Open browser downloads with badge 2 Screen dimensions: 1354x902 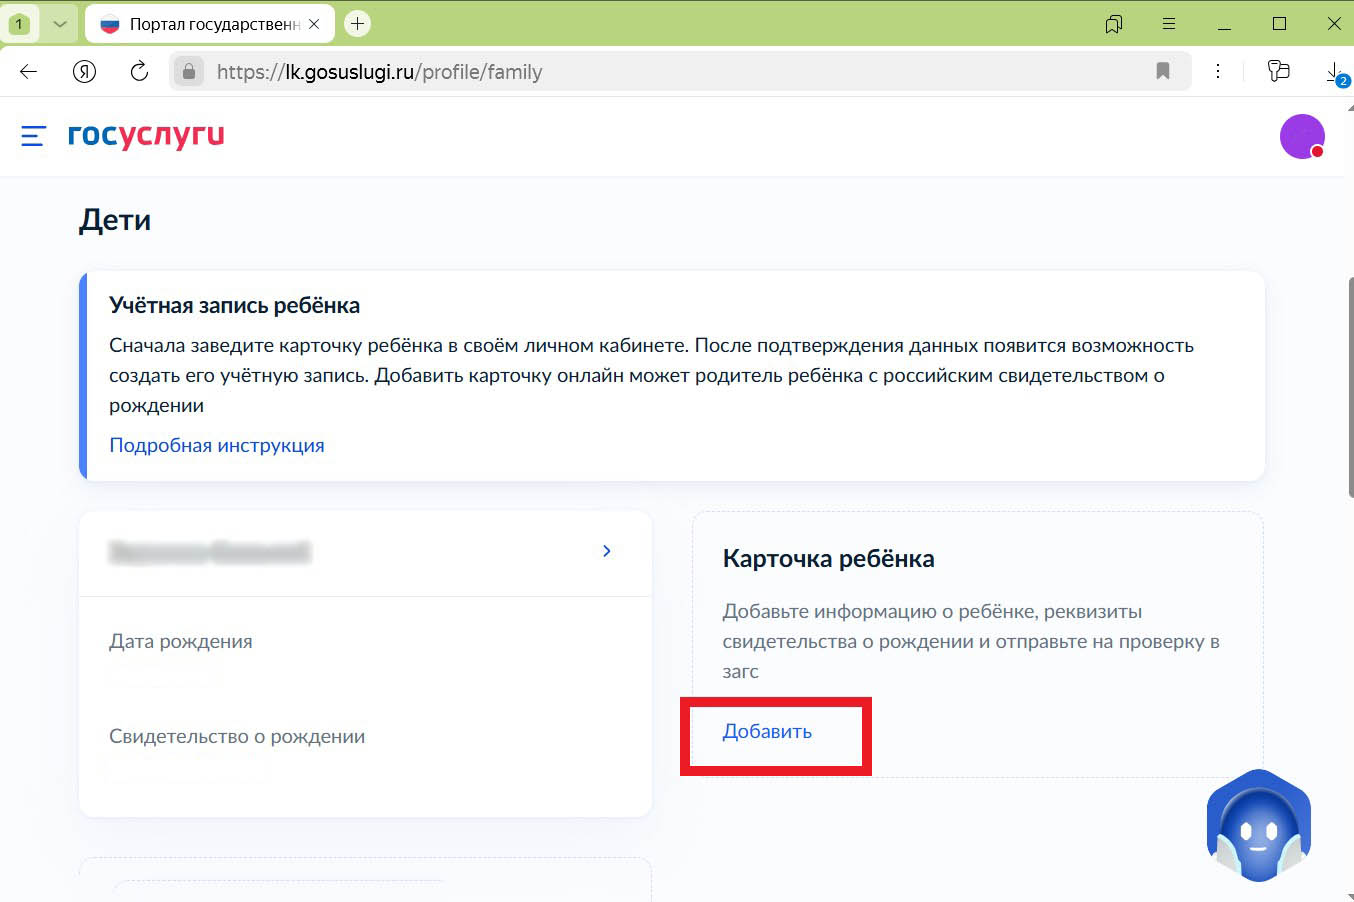coord(1332,71)
